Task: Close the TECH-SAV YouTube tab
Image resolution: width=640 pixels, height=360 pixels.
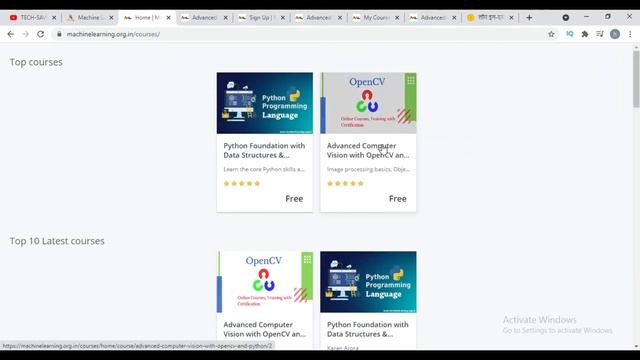Action: click(x=54, y=18)
